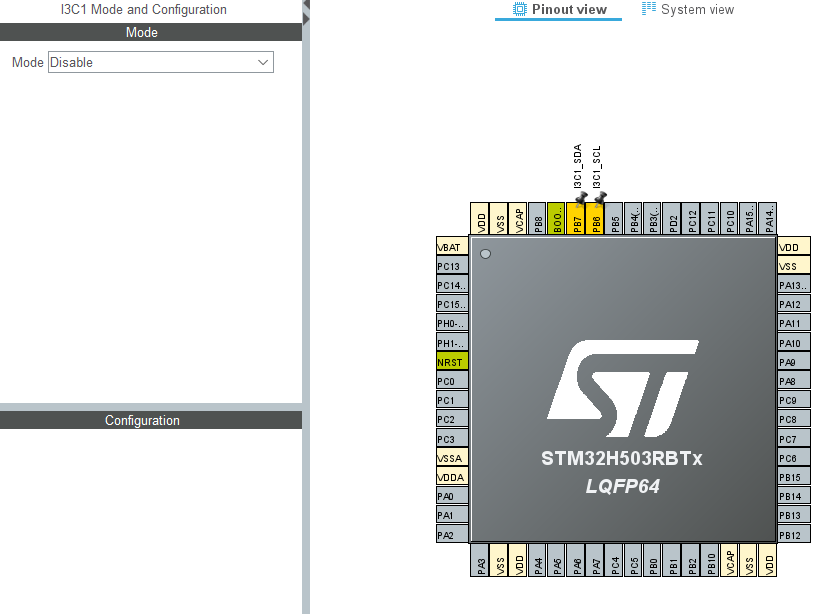Choose pin PB8

click(x=538, y=218)
